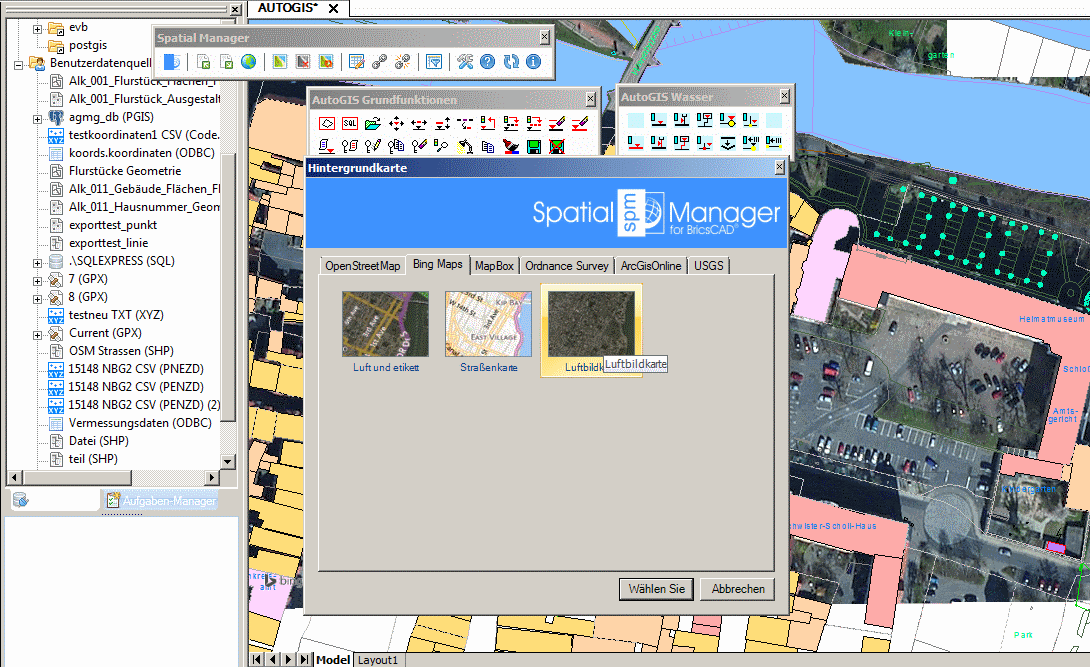Image resolution: width=1090 pixels, height=667 pixels.
Task: Click the data source tree's scroll right arrow
Action: pos(213,478)
